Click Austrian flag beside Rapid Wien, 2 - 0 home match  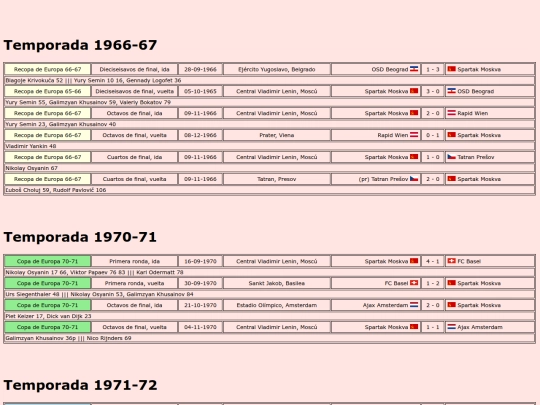click(451, 113)
